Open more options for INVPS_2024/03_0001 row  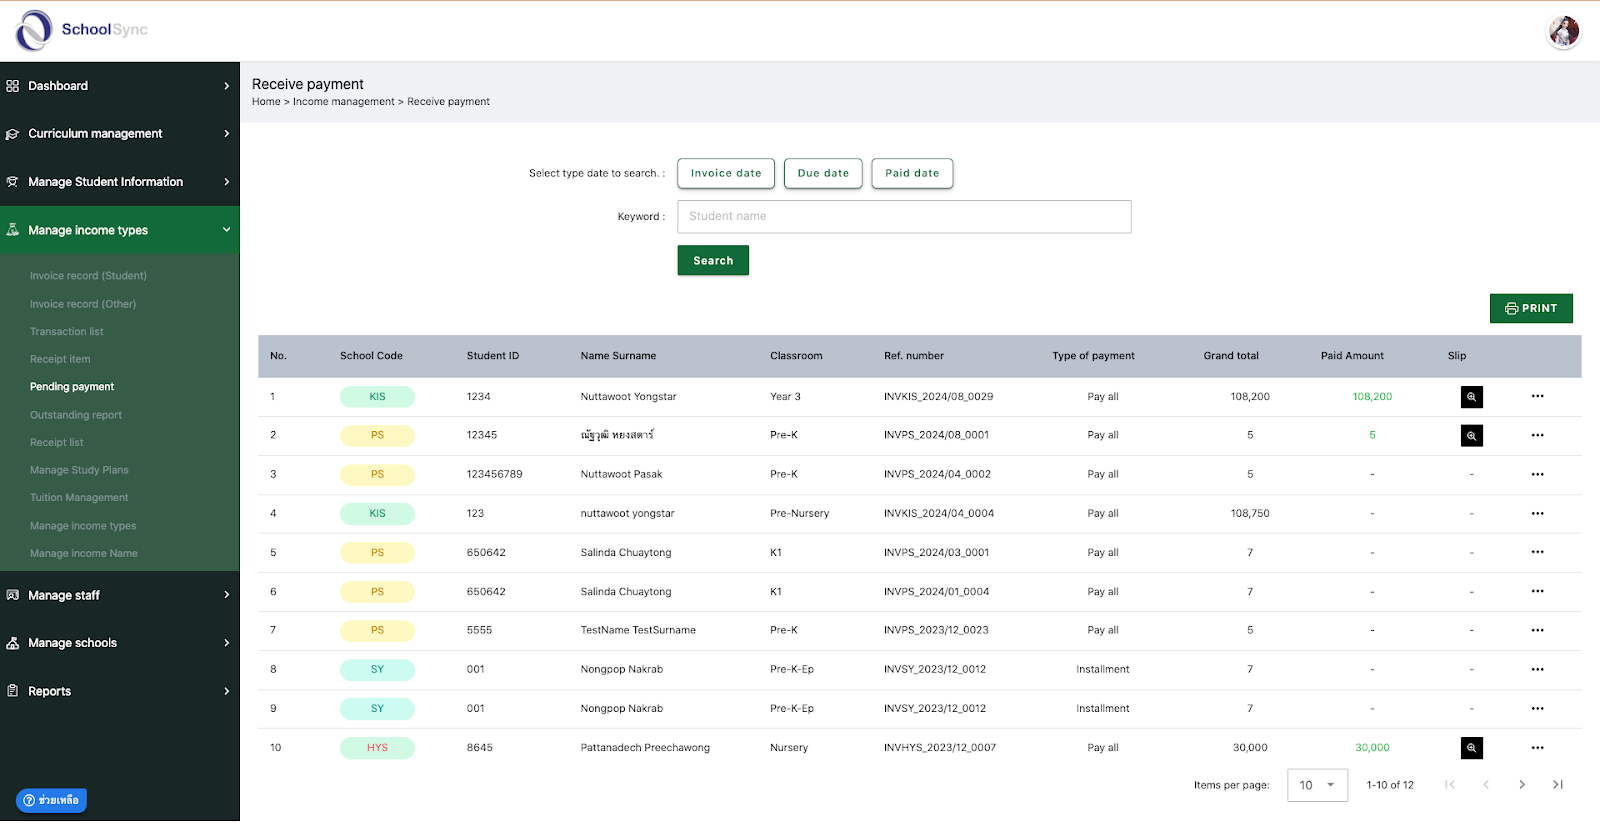pos(1537,552)
